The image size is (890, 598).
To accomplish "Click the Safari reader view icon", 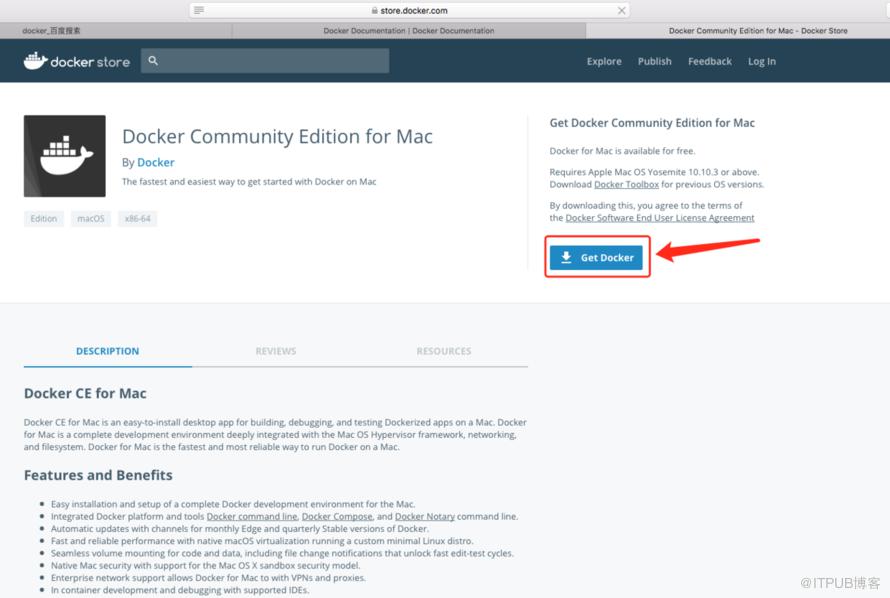I will [x=199, y=10].
